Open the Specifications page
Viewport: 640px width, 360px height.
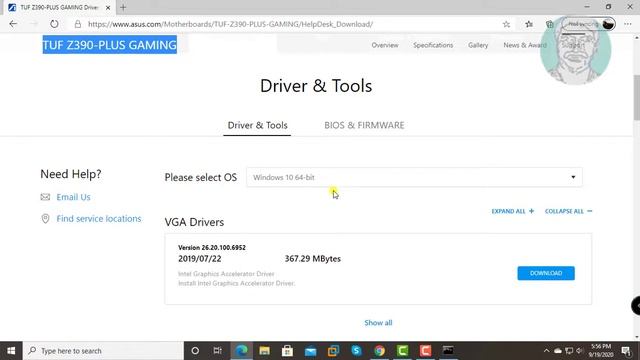(433, 45)
